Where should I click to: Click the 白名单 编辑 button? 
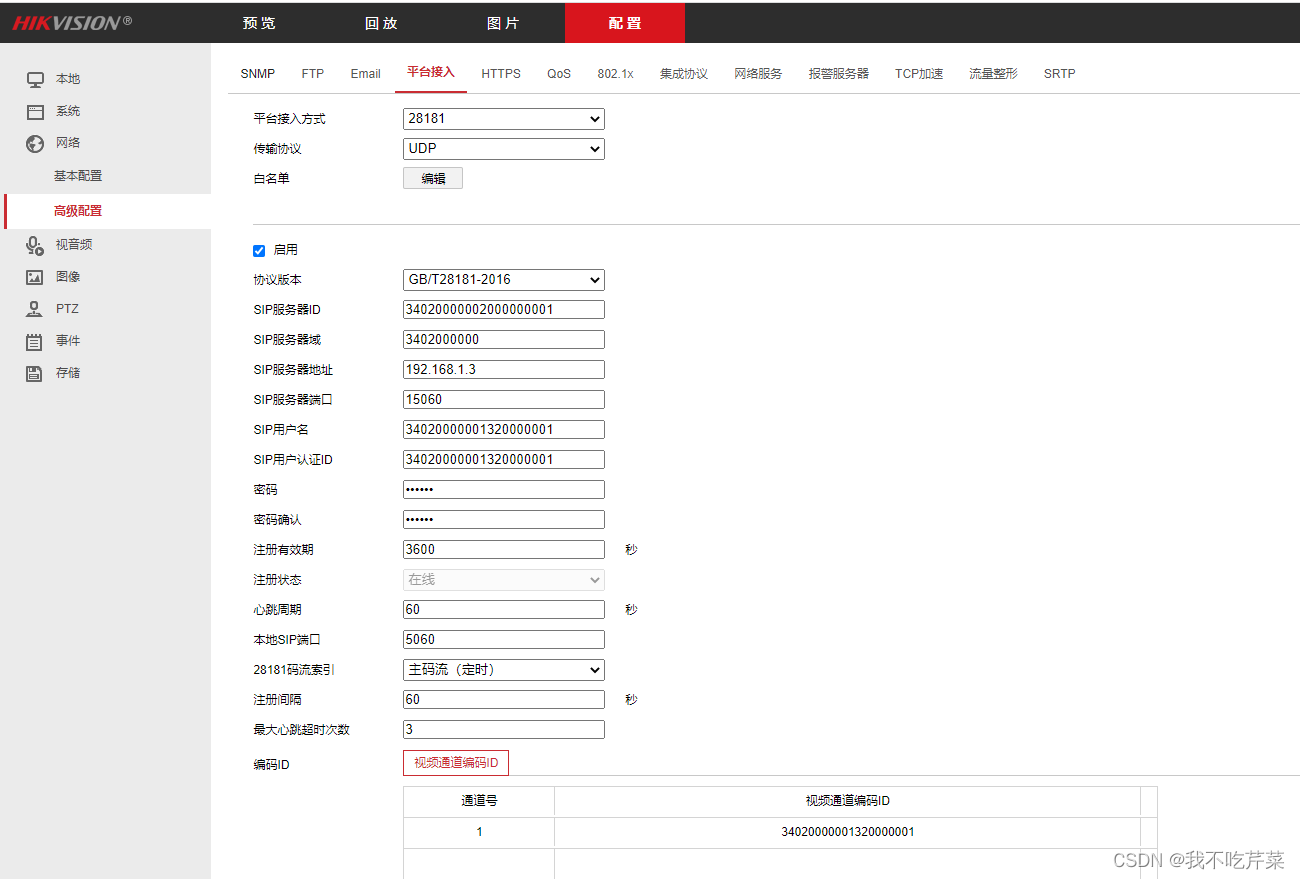point(433,179)
